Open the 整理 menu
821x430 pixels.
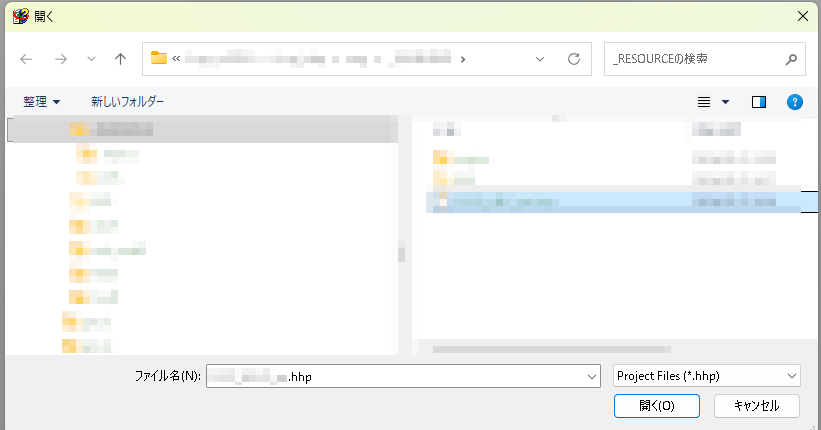[42, 102]
